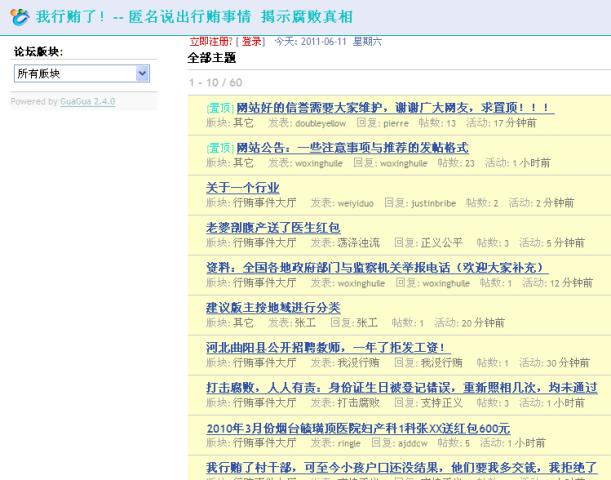
Task: Open thread 打击腐败，人人有责
Action: point(400,387)
